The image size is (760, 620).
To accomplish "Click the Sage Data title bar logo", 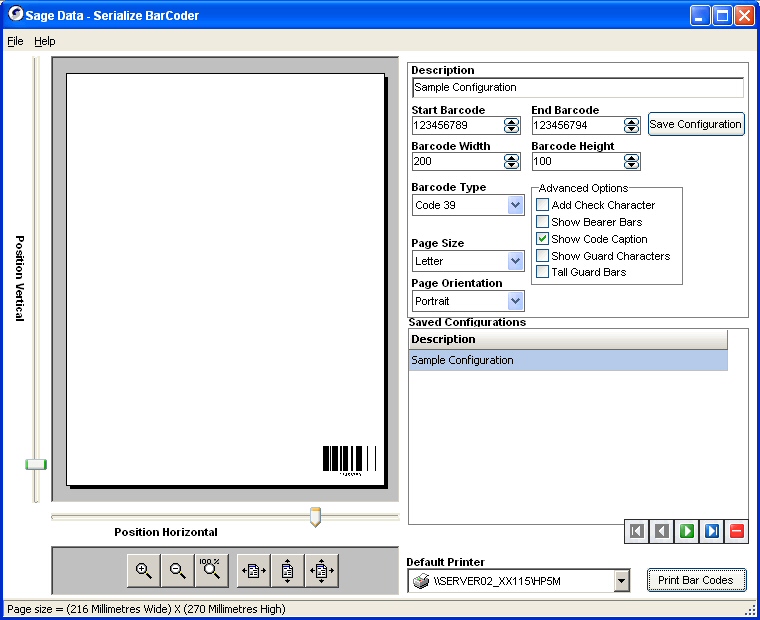I will tap(15, 14).
